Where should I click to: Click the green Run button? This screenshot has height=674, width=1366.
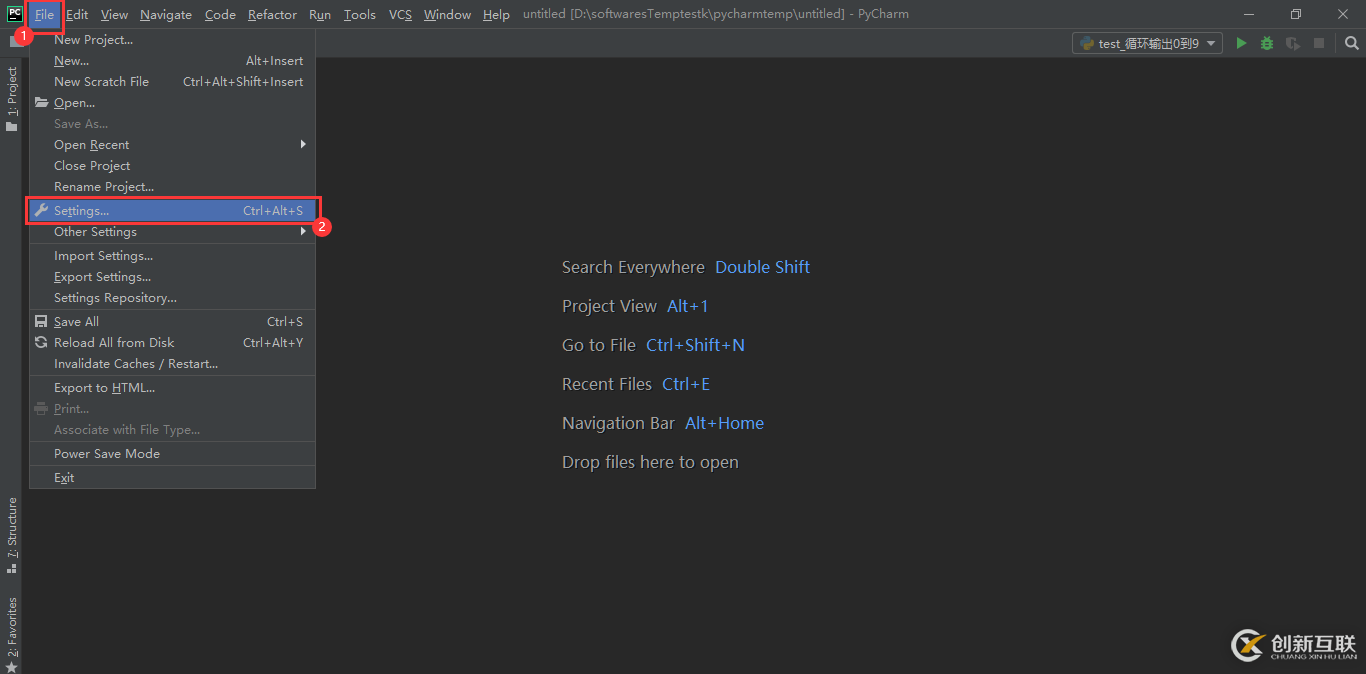coord(1241,43)
